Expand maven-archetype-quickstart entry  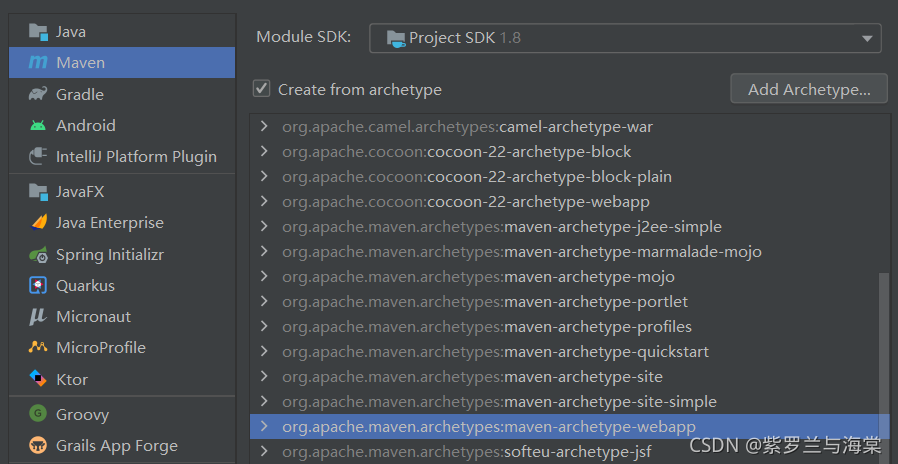pos(264,351)
